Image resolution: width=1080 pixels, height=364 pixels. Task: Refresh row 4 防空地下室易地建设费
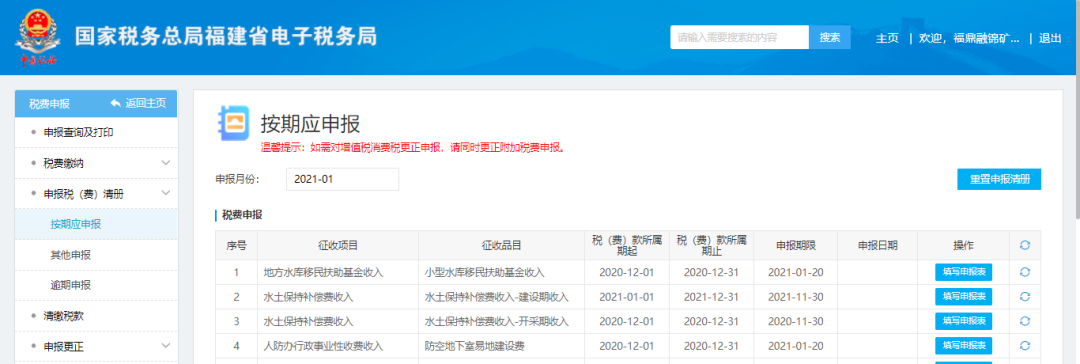click(x=1024, y=346)
